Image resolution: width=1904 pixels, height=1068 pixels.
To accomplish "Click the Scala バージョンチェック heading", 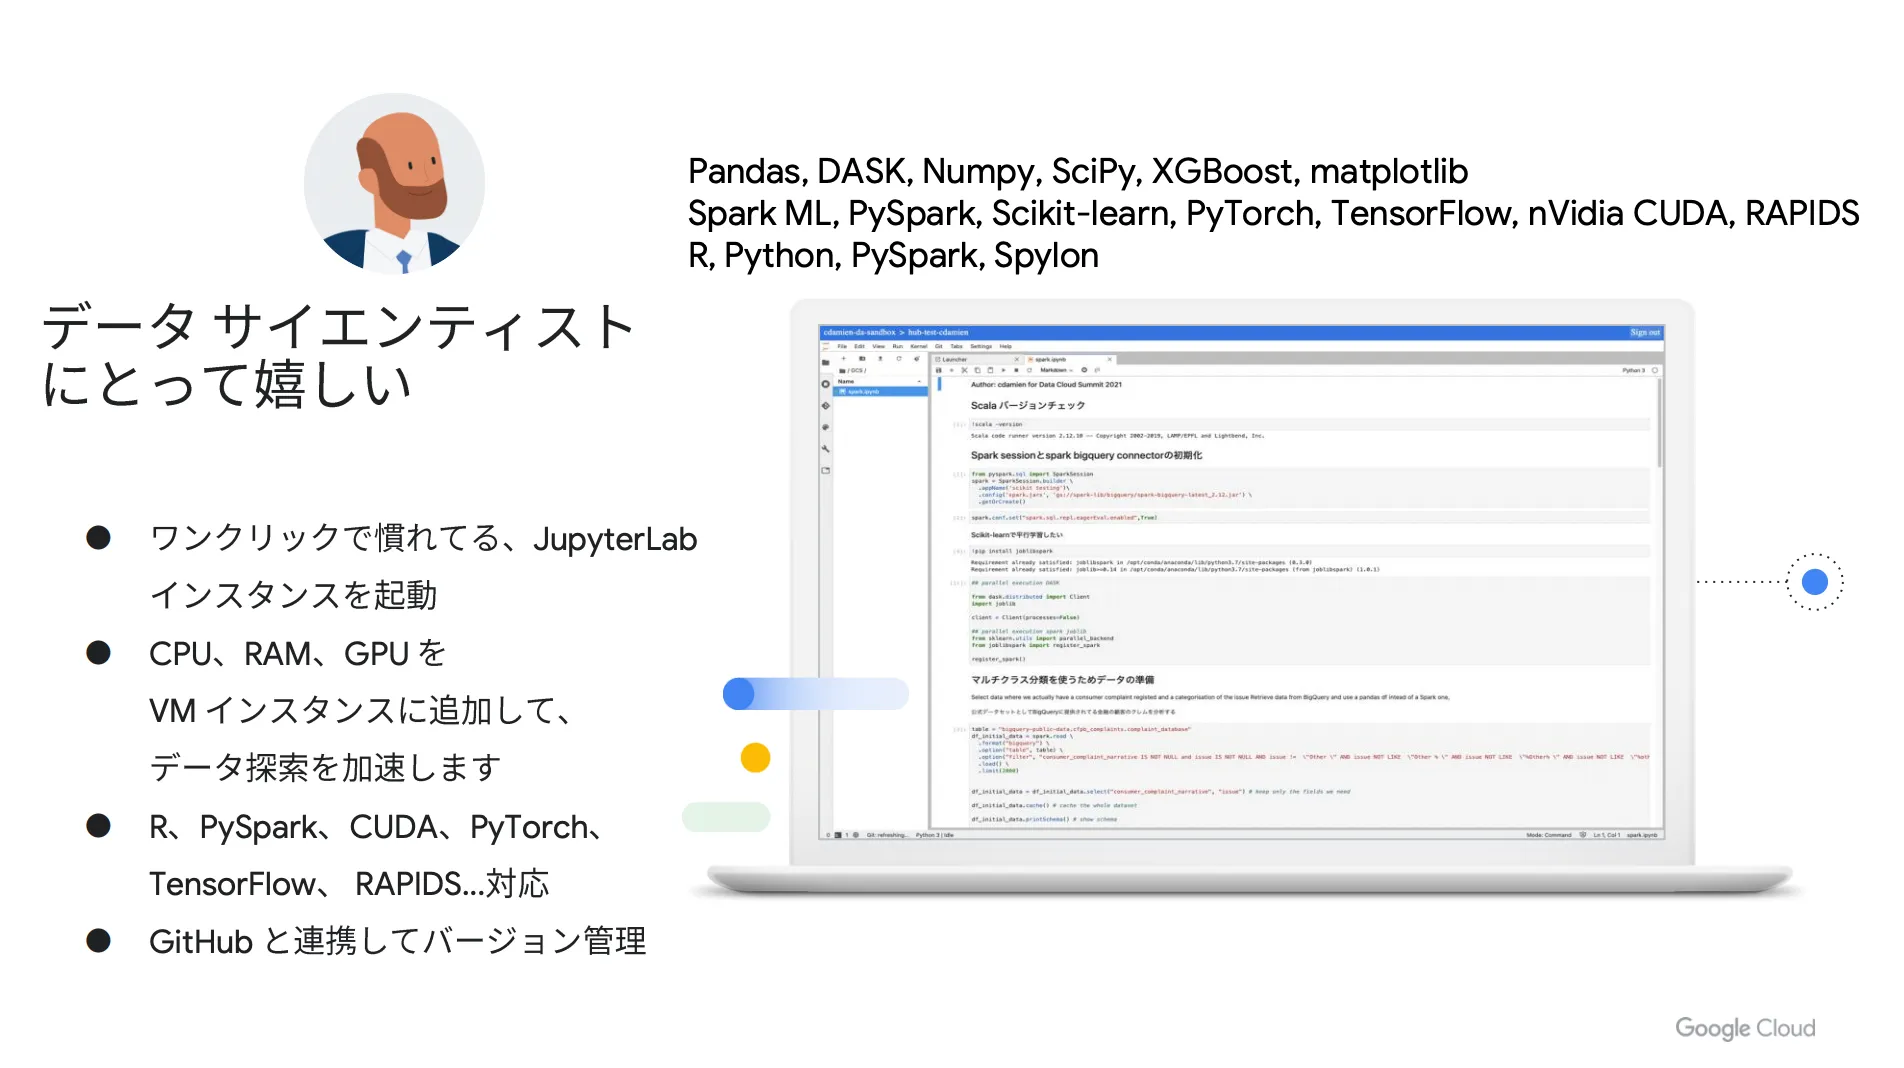I will click(1028, 405).
